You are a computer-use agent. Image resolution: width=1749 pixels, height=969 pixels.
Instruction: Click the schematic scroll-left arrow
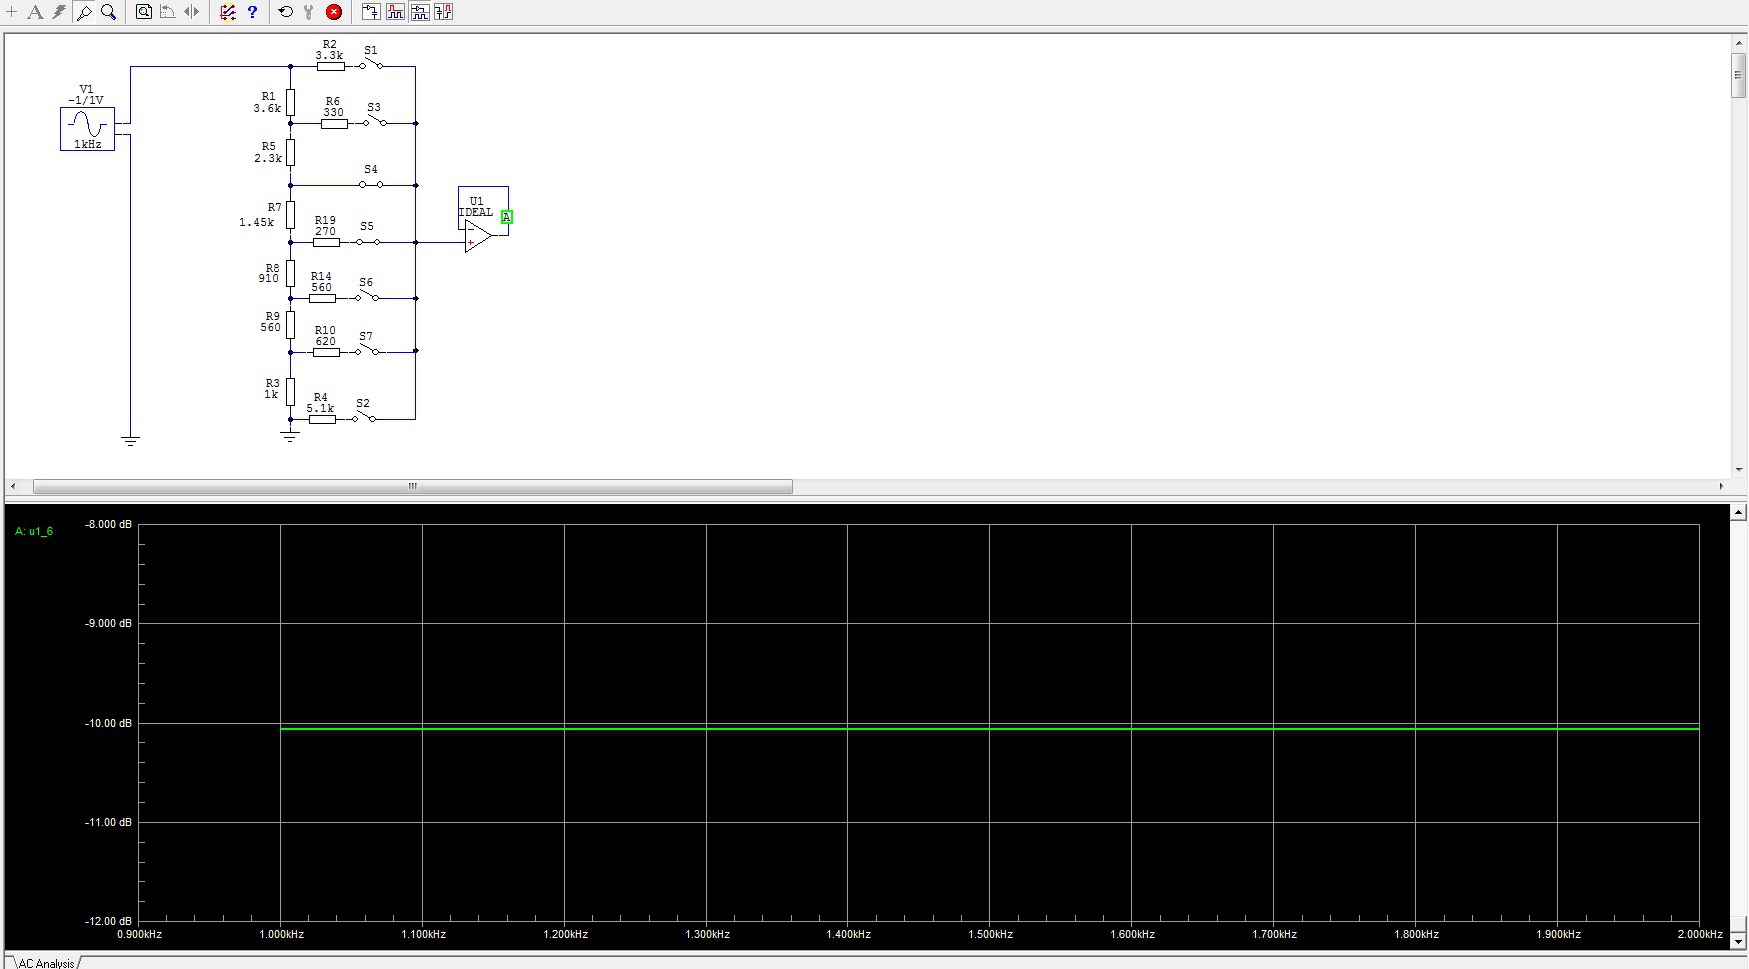click(13, 487)
